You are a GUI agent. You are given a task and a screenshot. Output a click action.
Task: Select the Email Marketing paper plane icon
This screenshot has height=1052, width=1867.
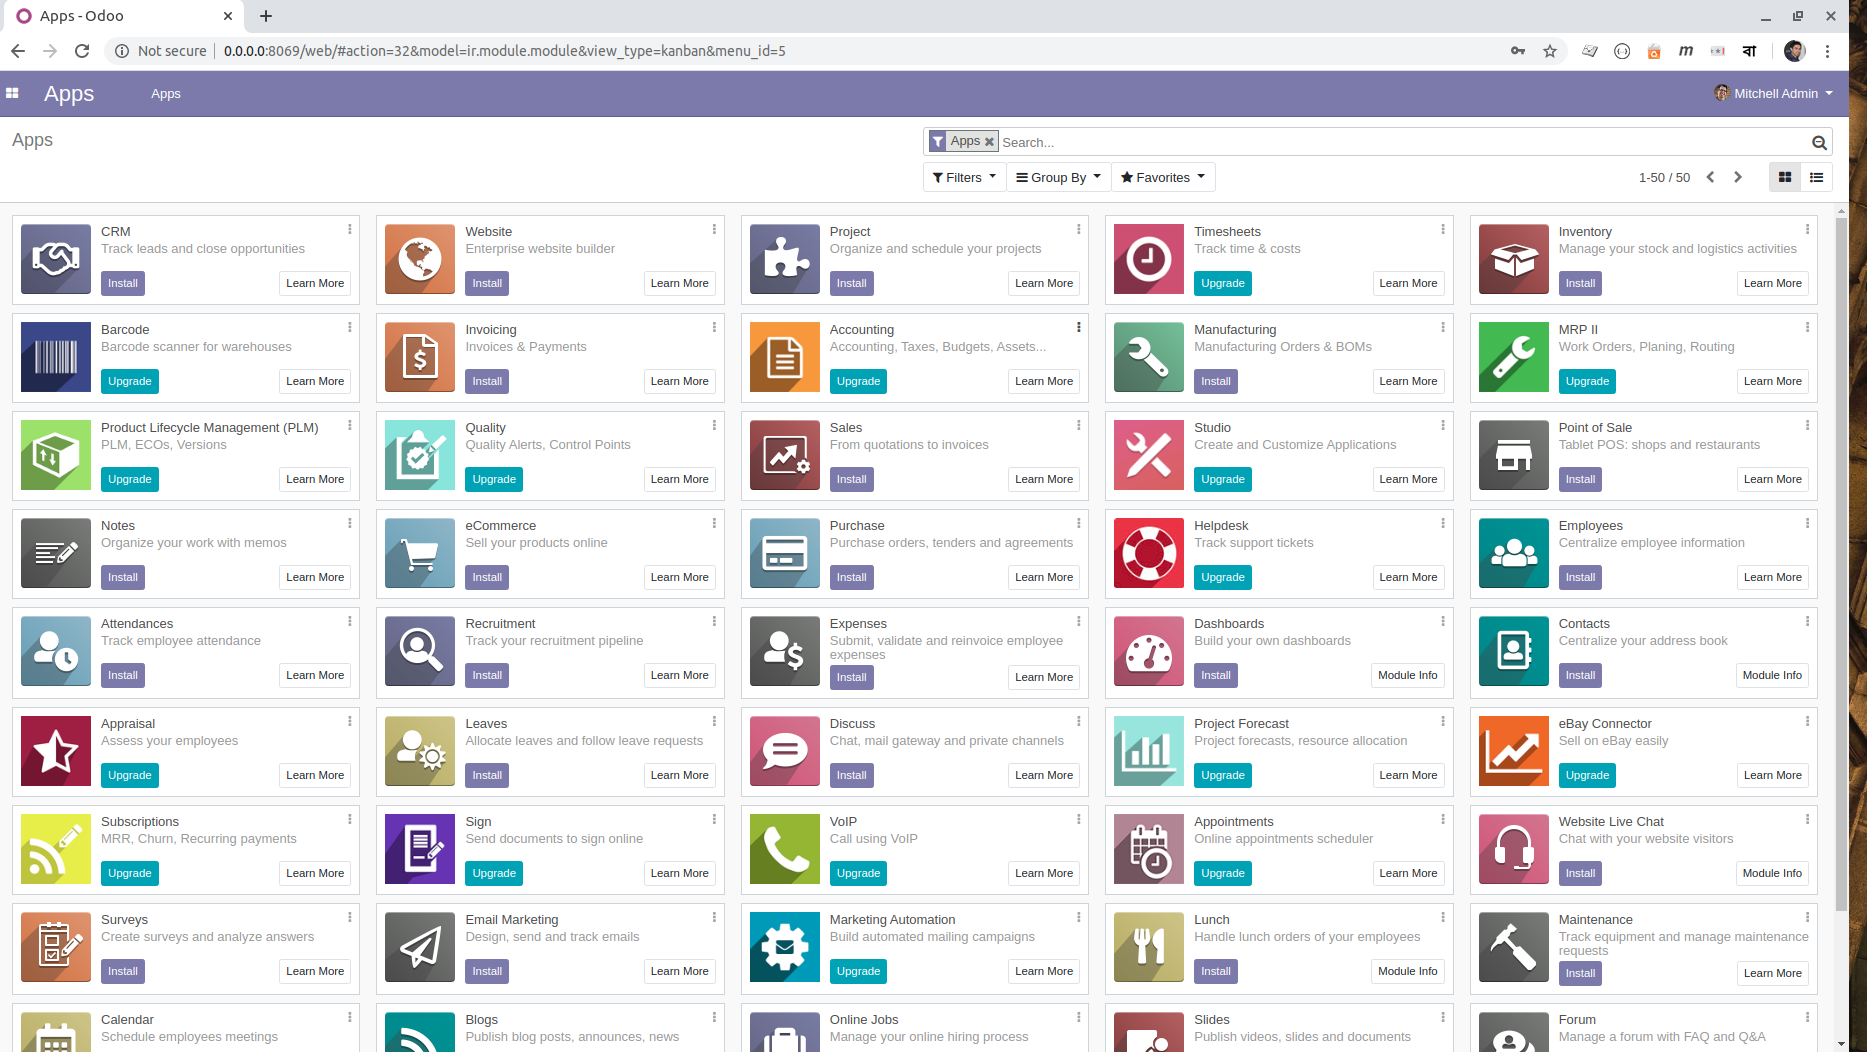pyautogui.click(x=420, y=947)
